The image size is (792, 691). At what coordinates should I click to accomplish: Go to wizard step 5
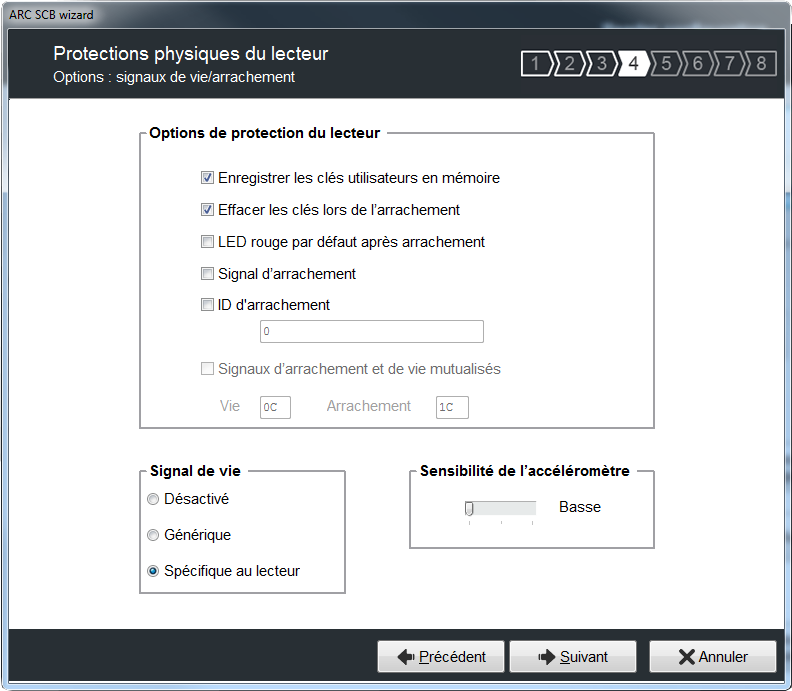click(665, 64)
